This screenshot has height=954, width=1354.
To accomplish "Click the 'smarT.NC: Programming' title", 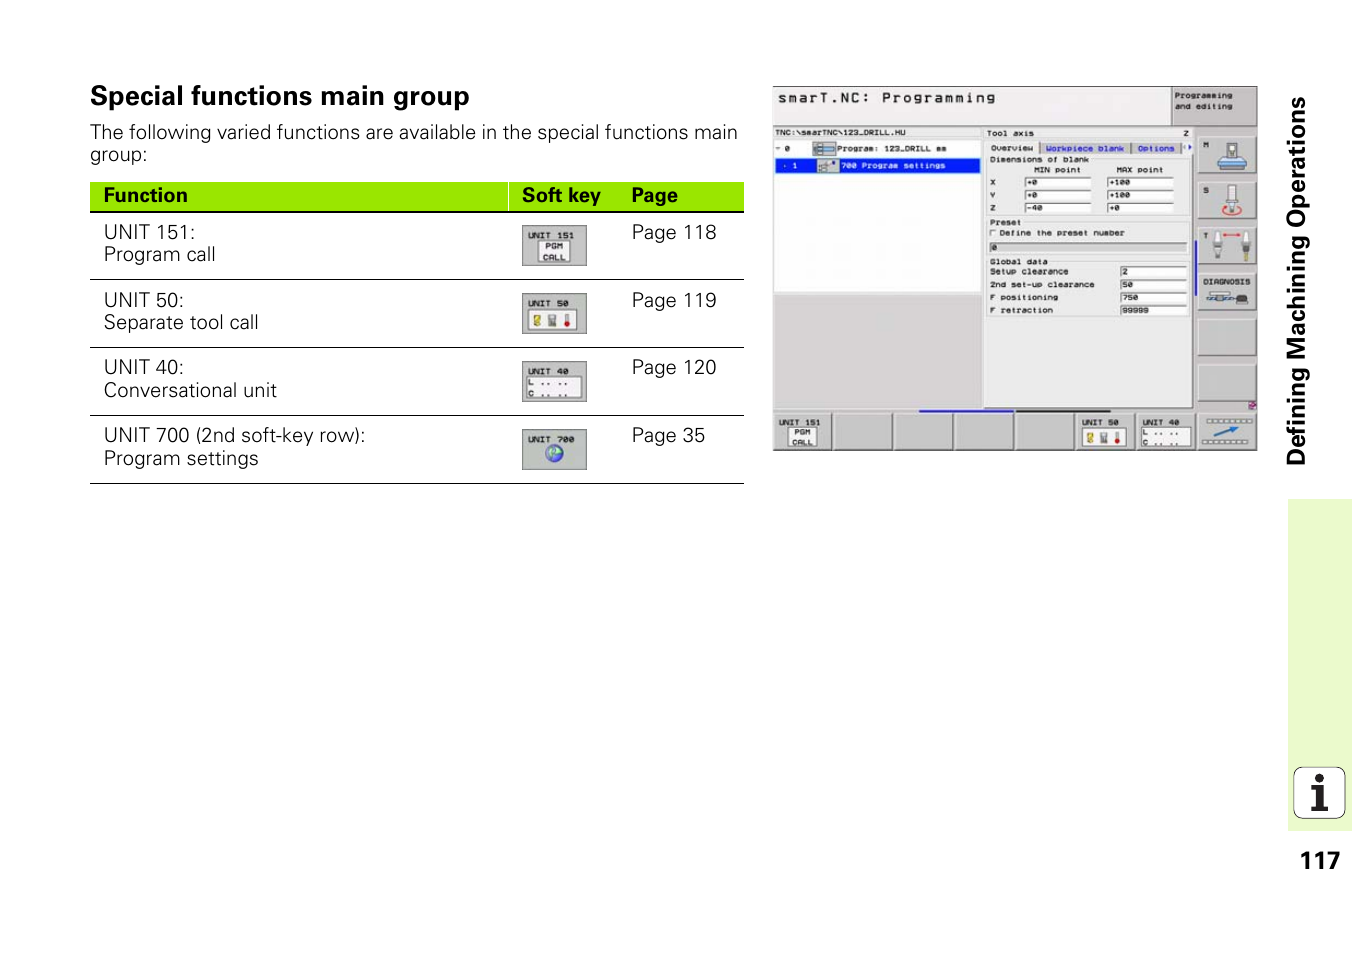I will click(887, 98).
